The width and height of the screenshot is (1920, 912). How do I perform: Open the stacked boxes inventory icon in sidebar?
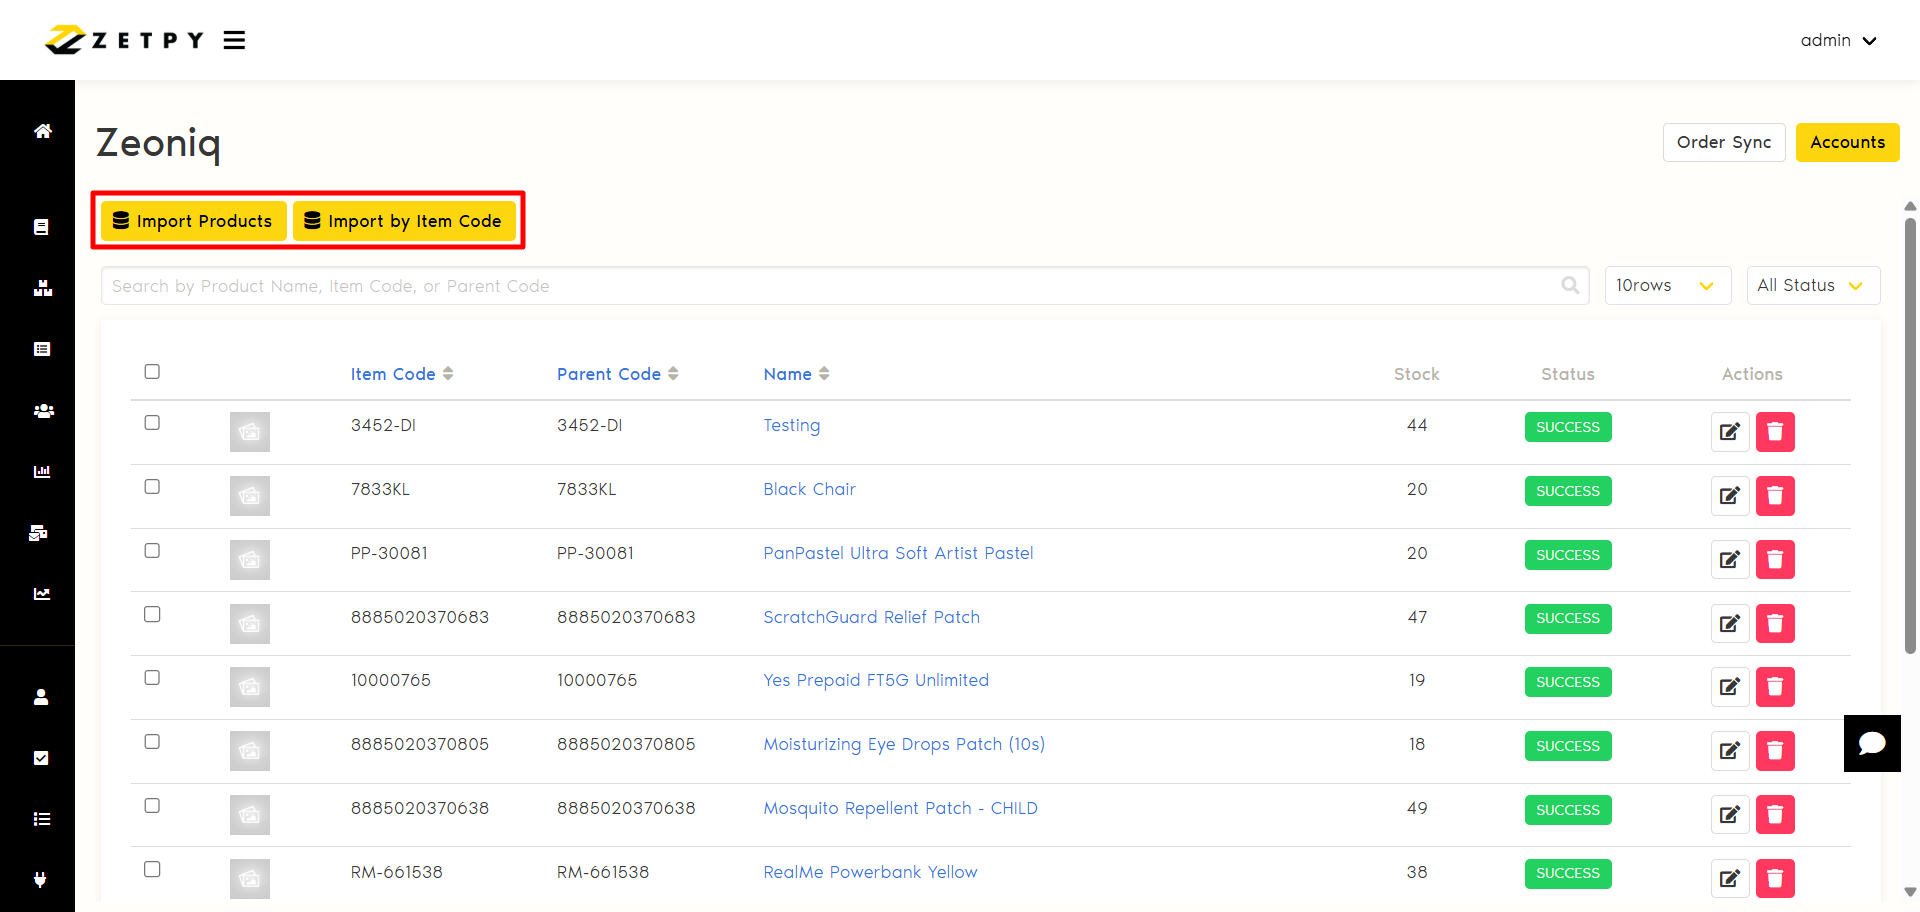click(x=42, y=288)
